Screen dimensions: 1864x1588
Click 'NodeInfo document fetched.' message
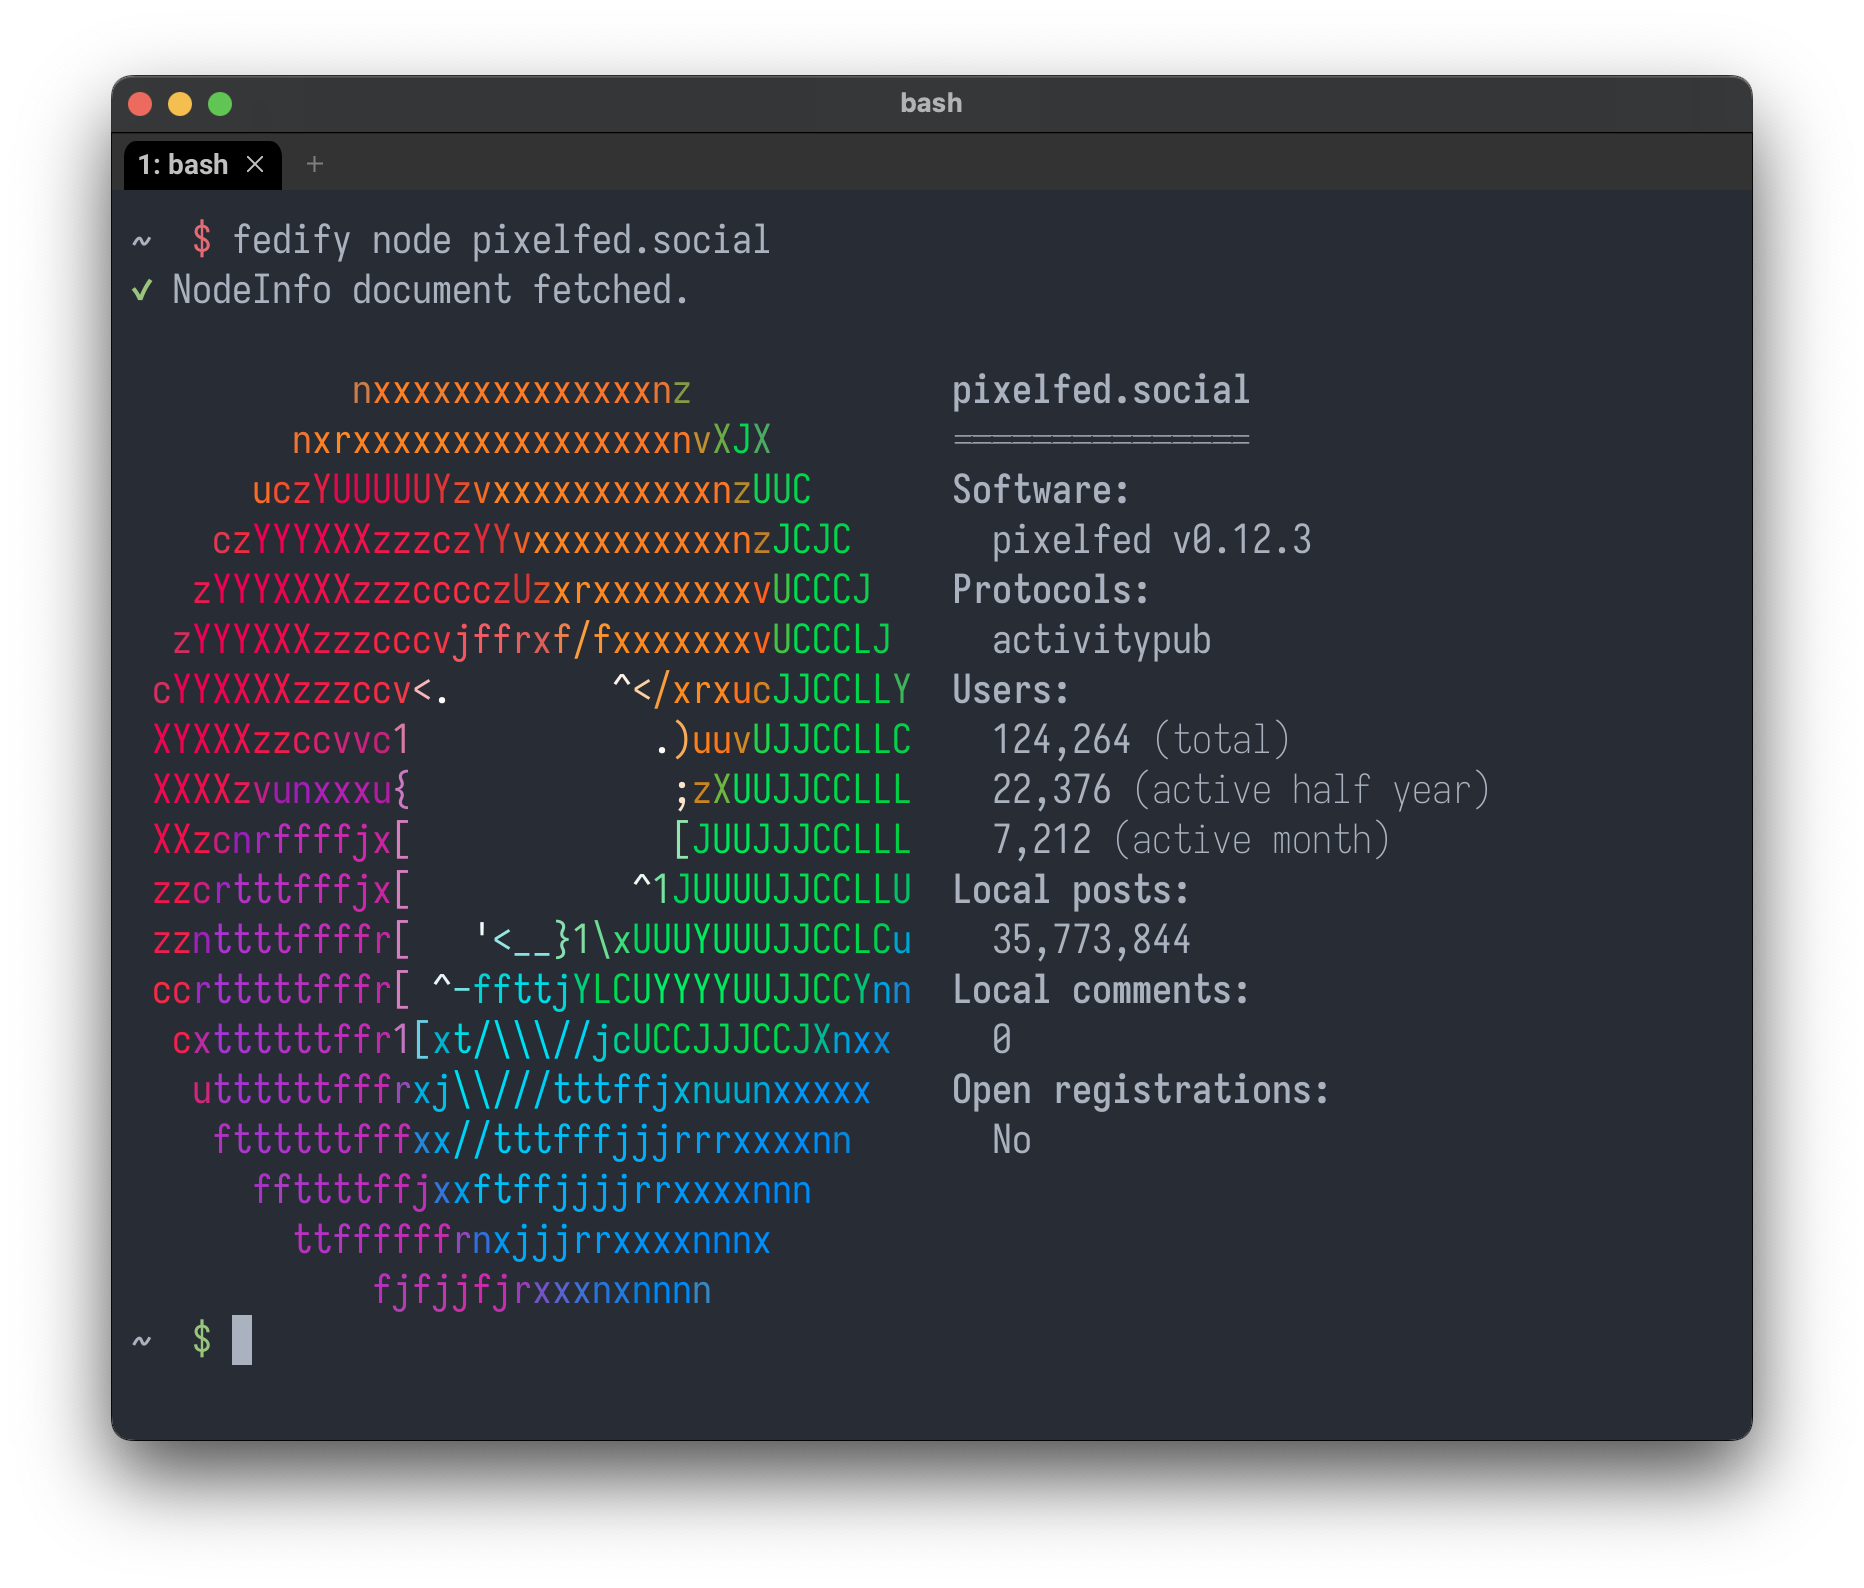pyautogui.click(x=431, y=291)
